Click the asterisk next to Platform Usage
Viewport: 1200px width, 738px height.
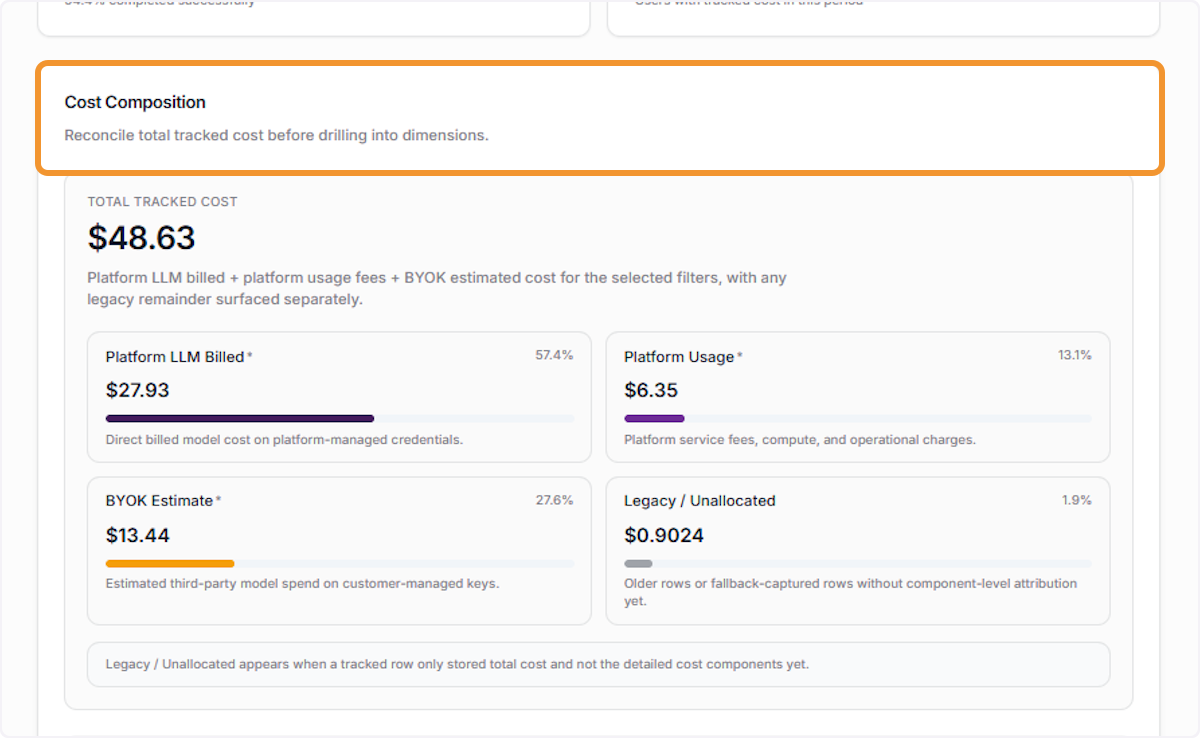(x=740, y=355)
